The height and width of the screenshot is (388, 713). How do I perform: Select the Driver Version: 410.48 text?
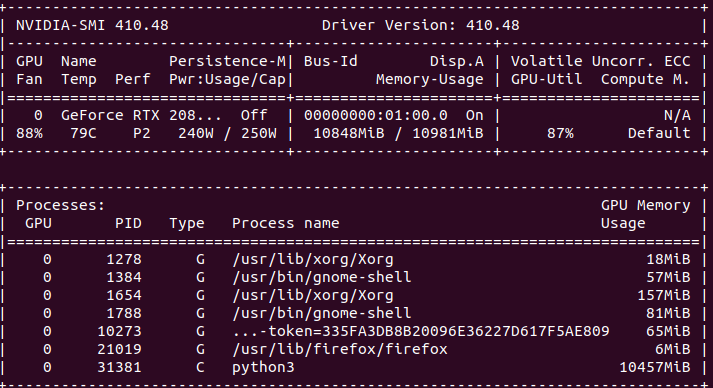(421, 25)
